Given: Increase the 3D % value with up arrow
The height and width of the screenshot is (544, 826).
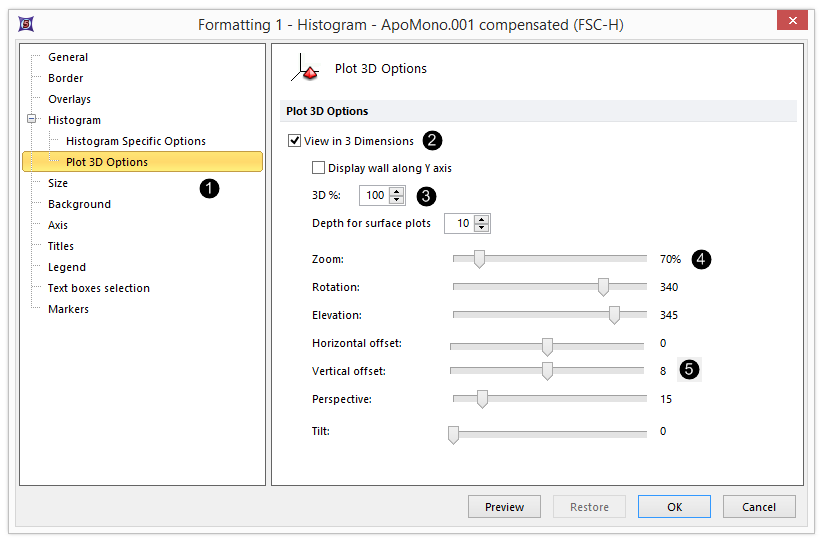Looking at the screenshot, I should point(397,191).
